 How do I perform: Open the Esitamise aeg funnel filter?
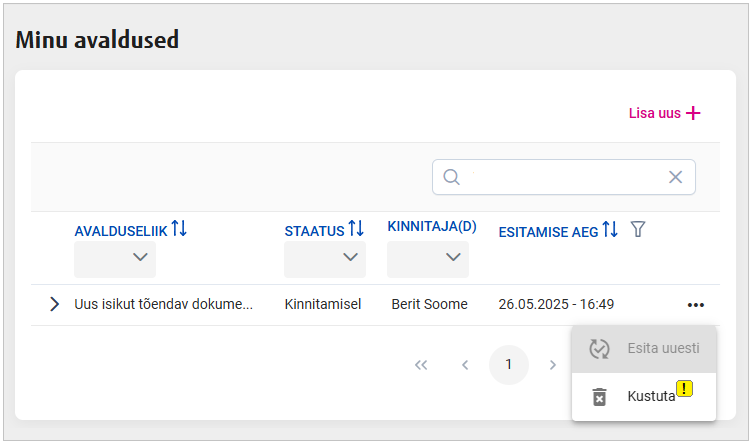tap(638, 230)
